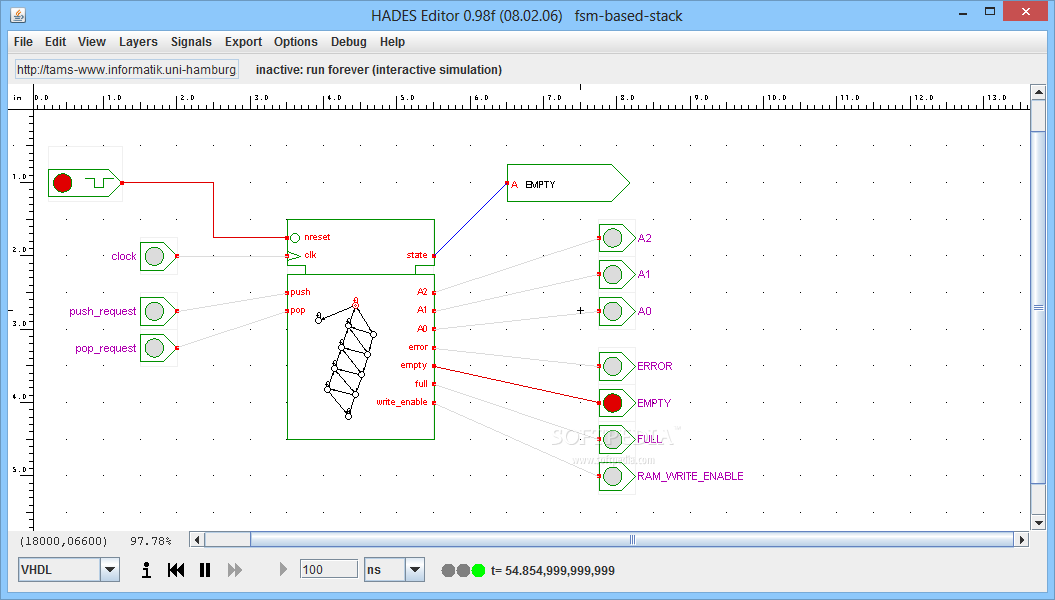Click the error output port label
1055x600 pixels.
tap(418, 347)
